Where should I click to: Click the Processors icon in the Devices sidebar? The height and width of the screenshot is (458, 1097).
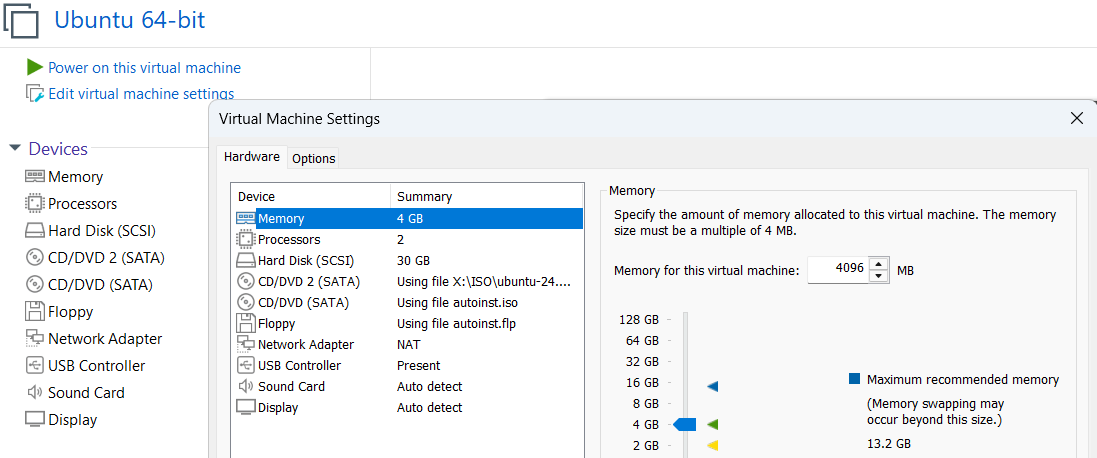tap(35, 204)
